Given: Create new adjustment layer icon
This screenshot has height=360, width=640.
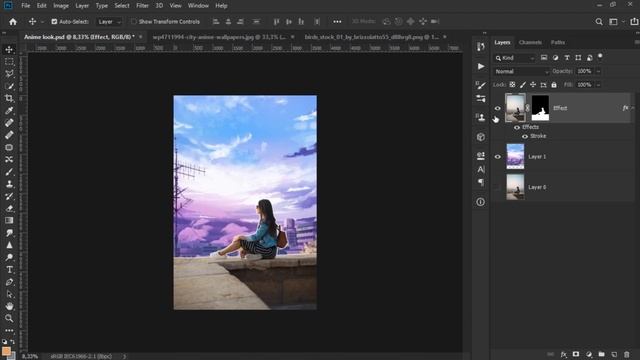Looking at the screenshot, I should 589,355.
